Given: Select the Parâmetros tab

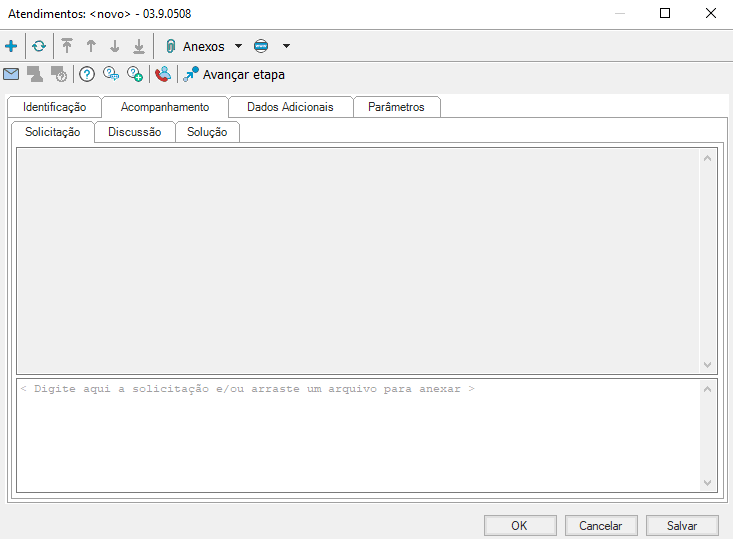Looking at the screenshot, I should [396, 107].
